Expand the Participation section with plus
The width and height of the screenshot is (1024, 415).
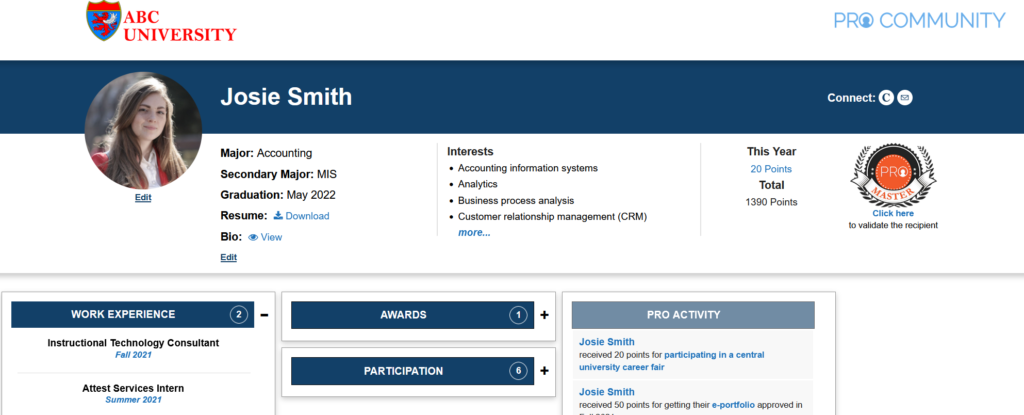click(x=544, y=371)
